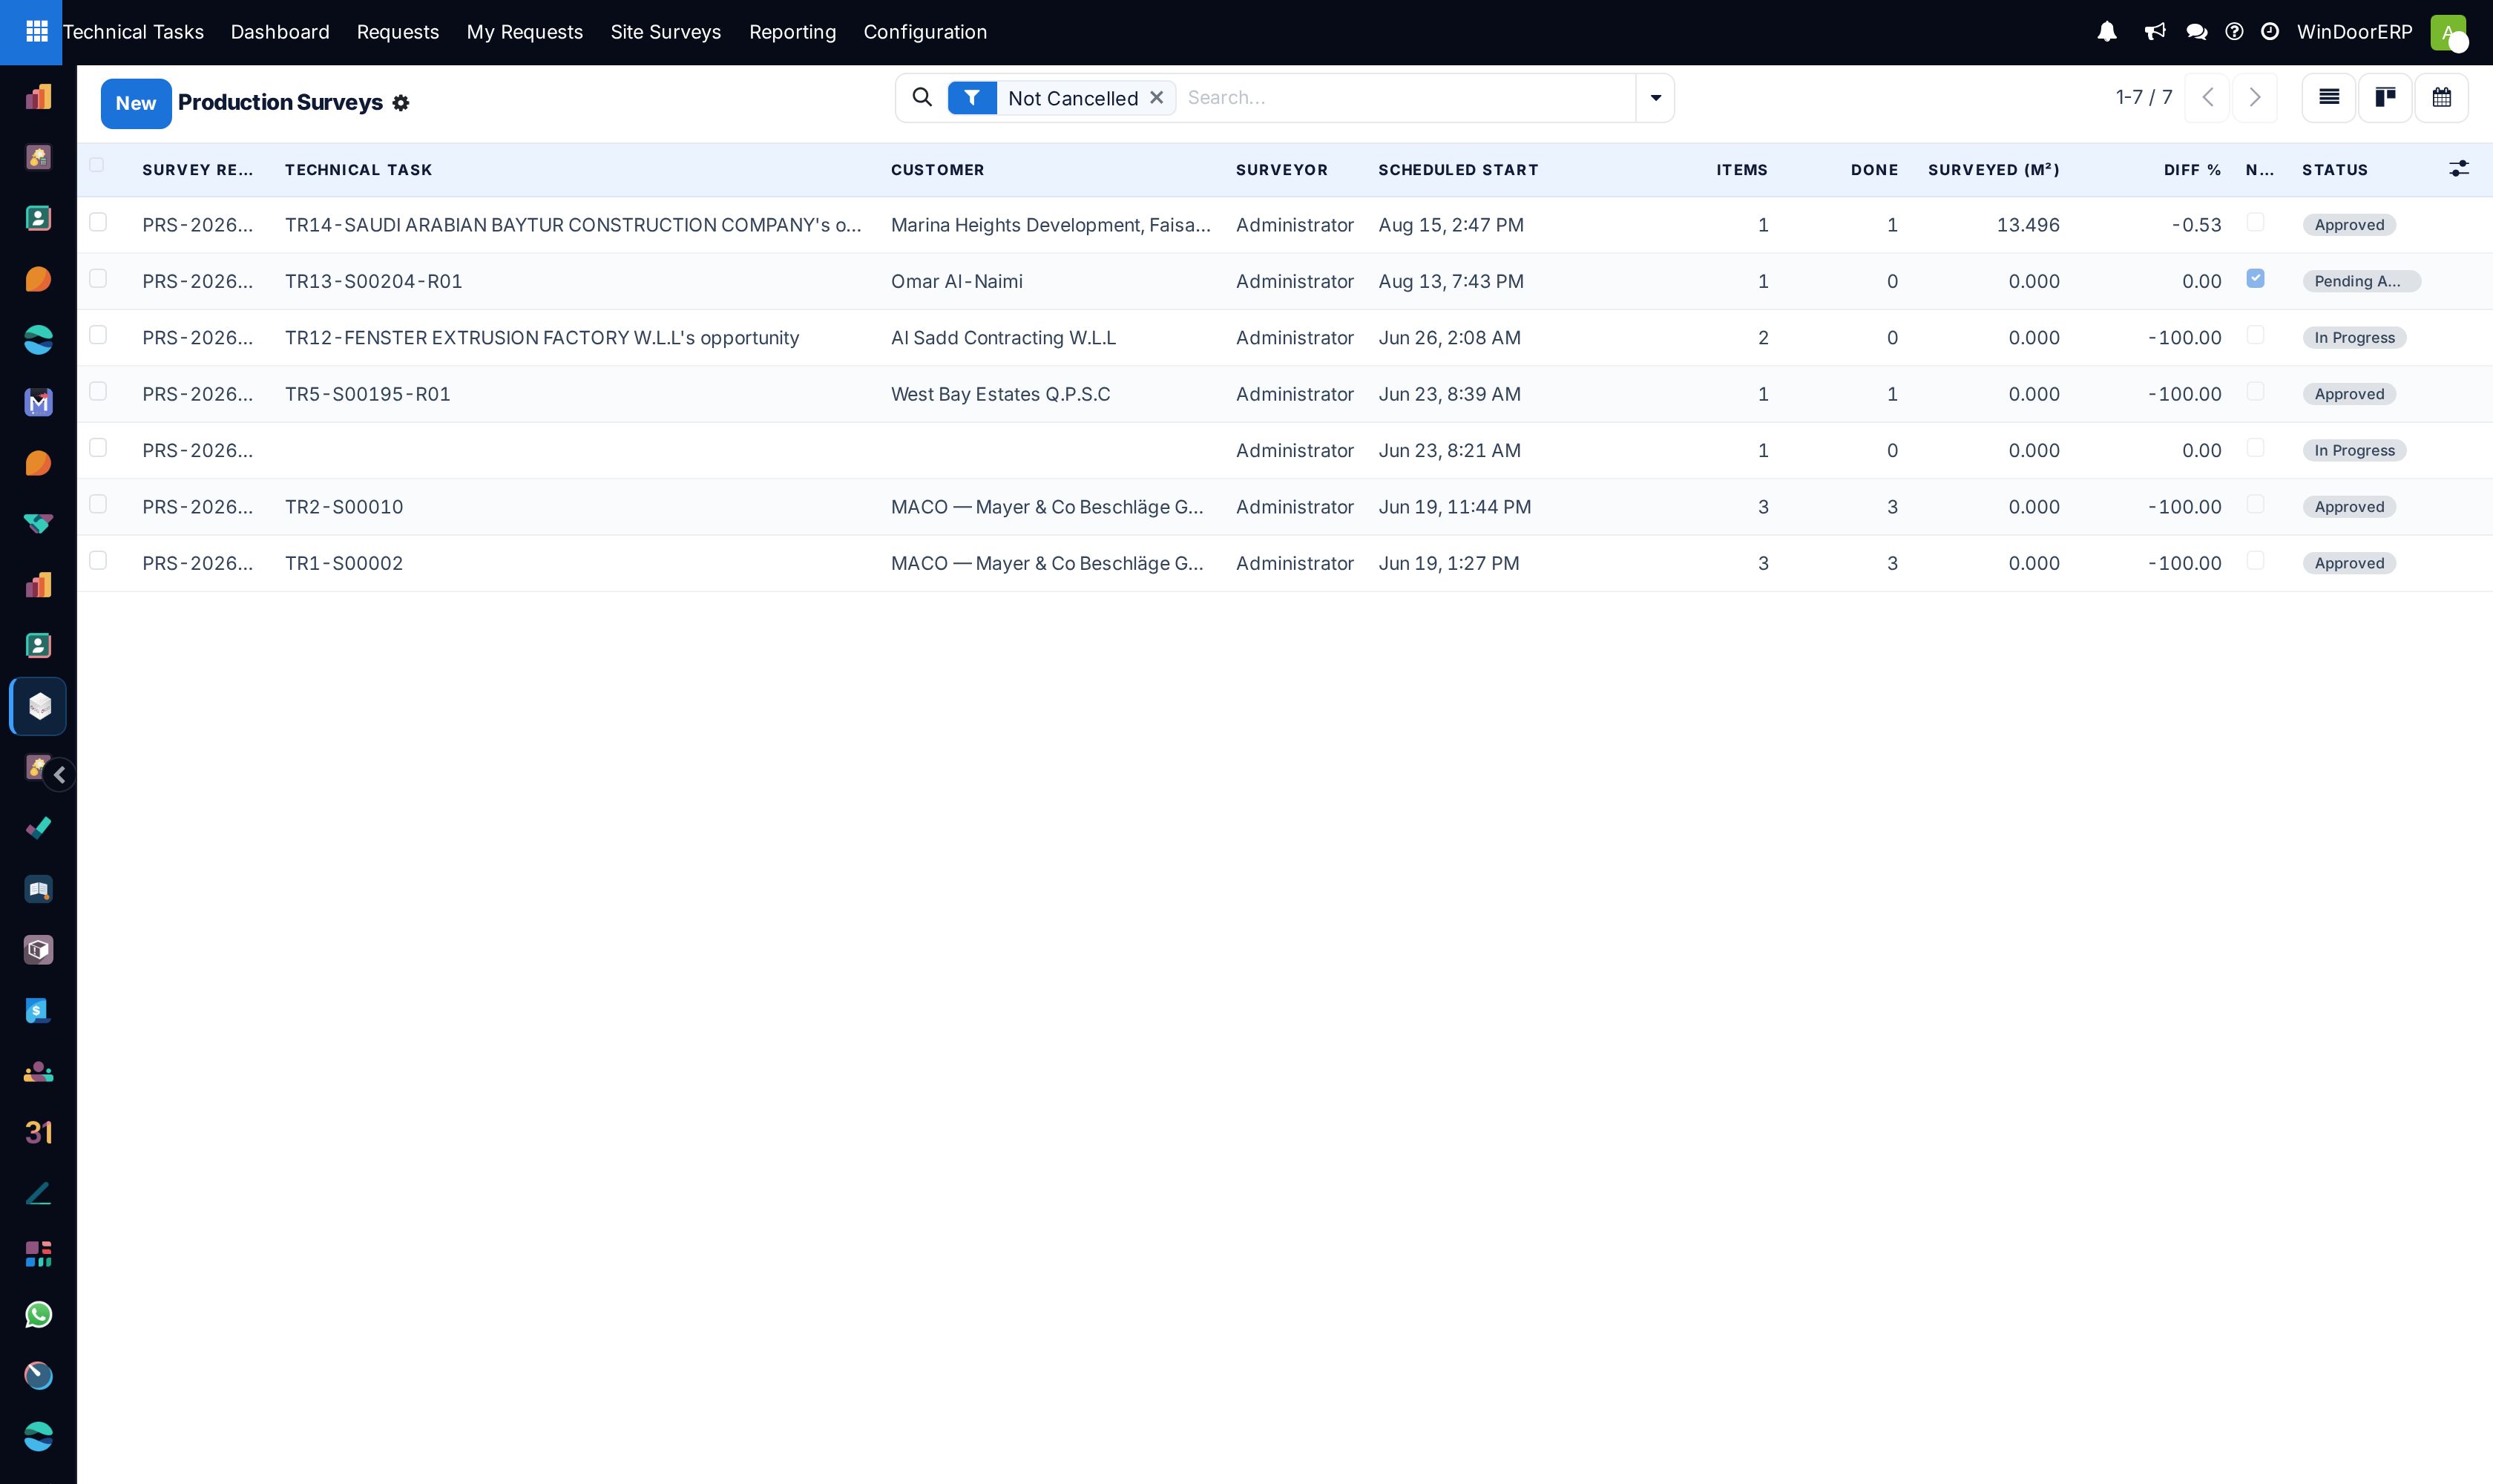This screenshot has width=2493, height=1484.
Task: Toggle the checked N... box for Omar Al-Naimi
Action: (2255, 278)
